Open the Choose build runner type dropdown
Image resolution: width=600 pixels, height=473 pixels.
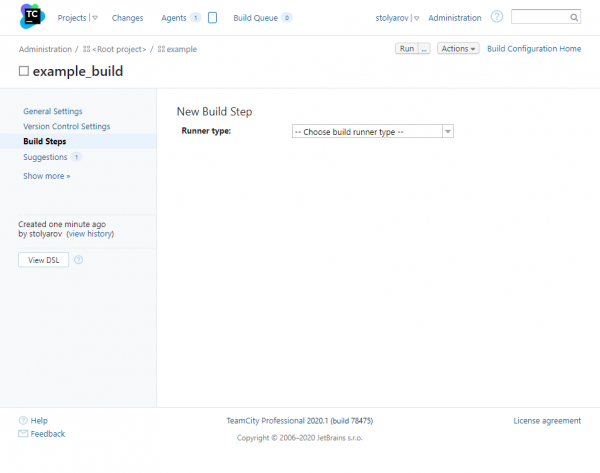click(x=372, y=131)
